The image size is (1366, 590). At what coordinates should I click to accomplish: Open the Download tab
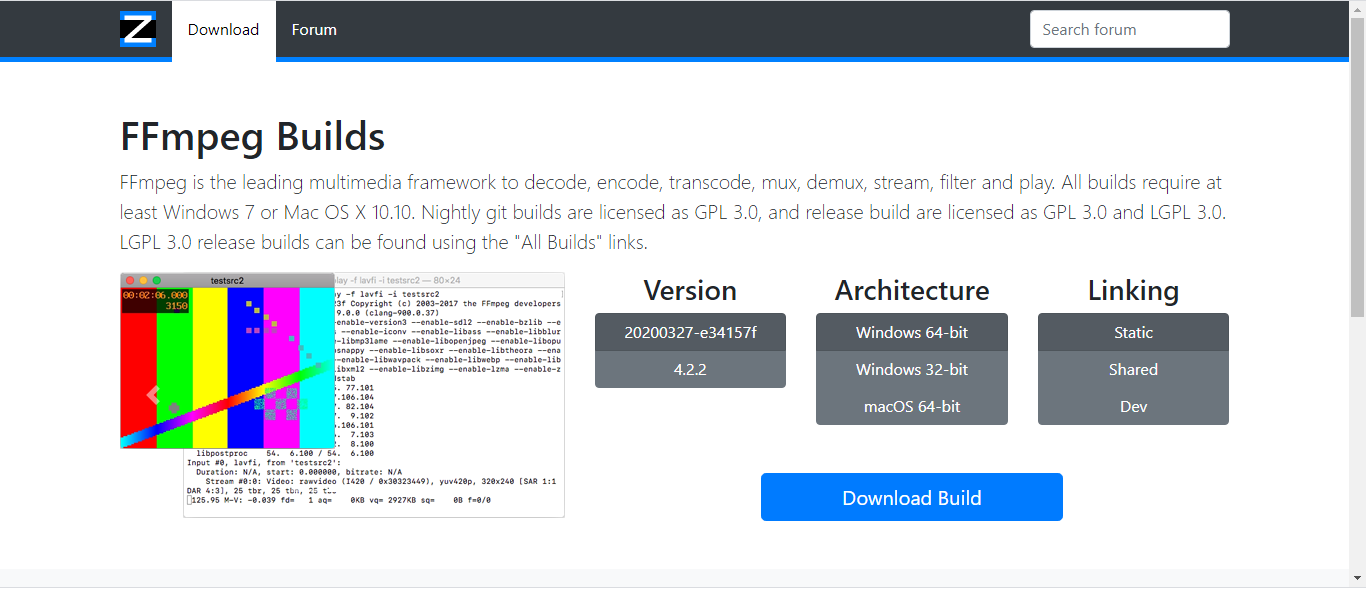click(223, 30)
